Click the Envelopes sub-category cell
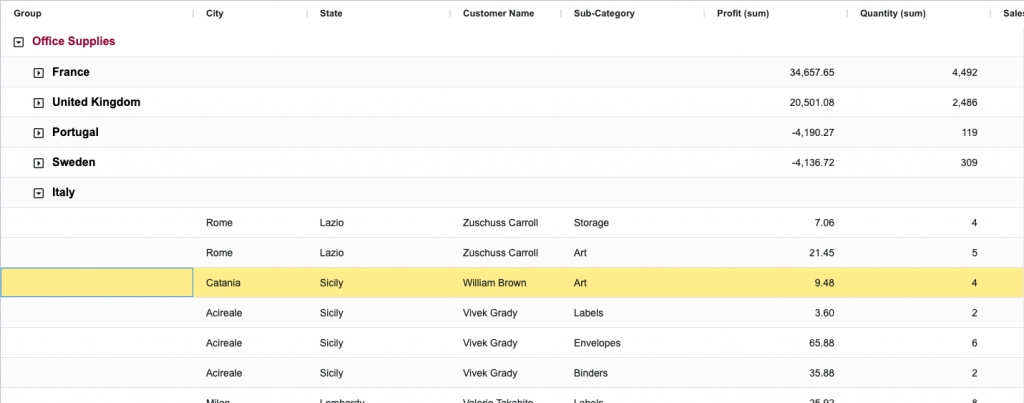 (597, 343)
